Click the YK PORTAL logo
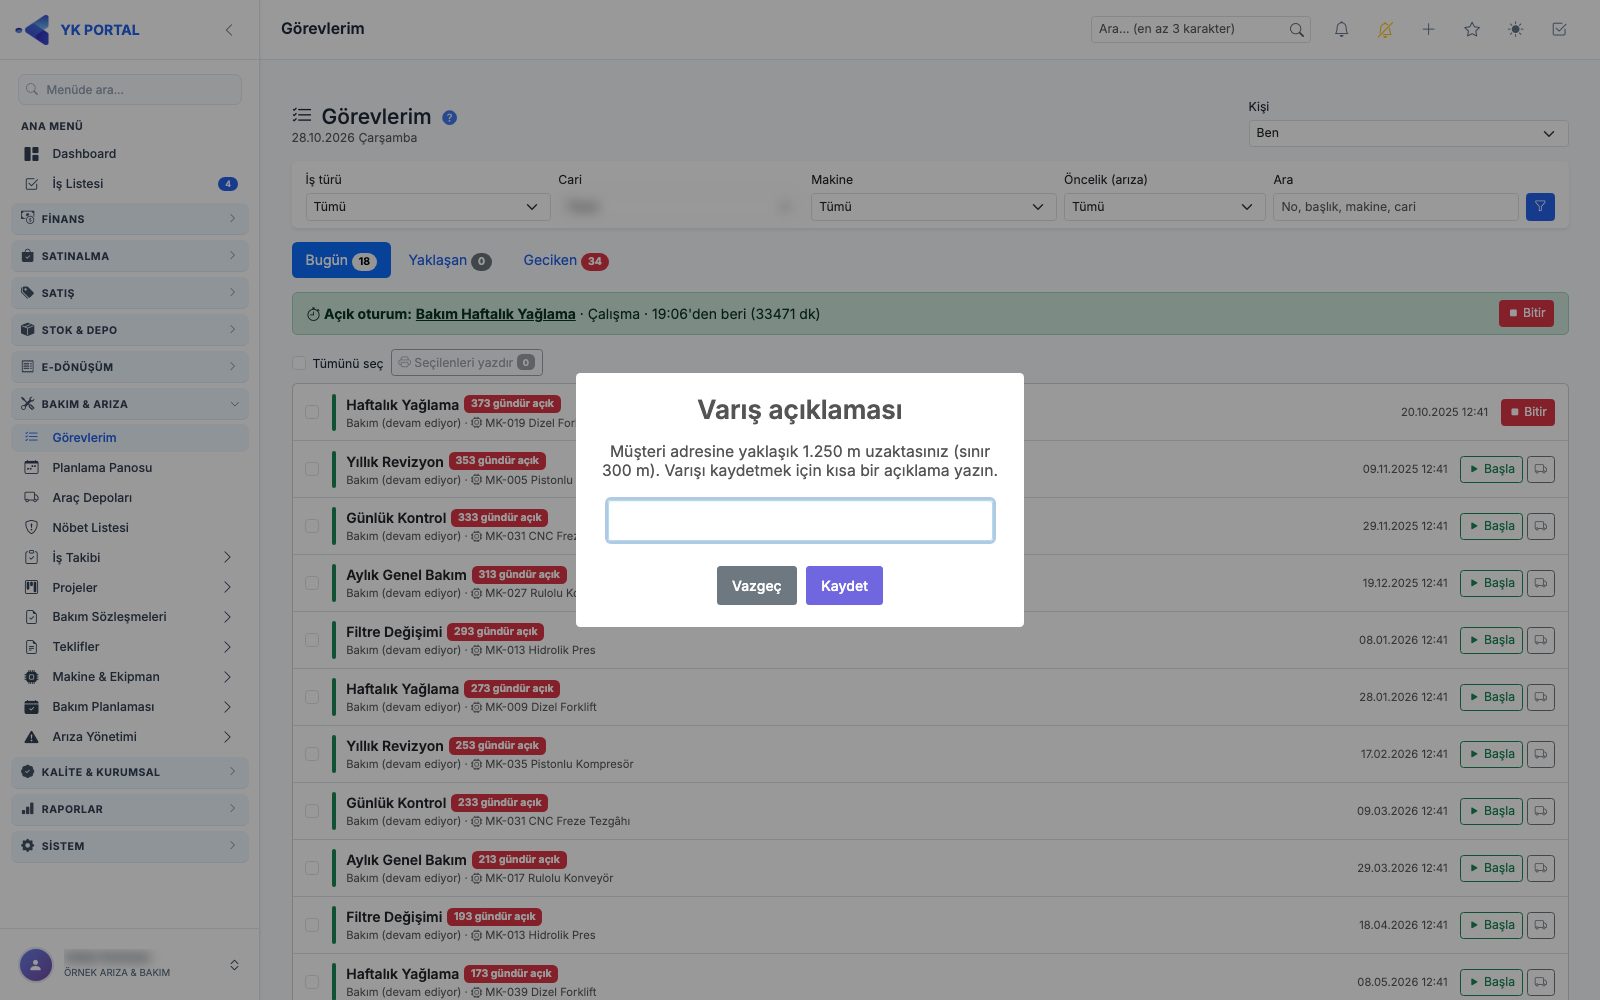The height and width of the screenshot is (1000, 1600). point(78,30)
